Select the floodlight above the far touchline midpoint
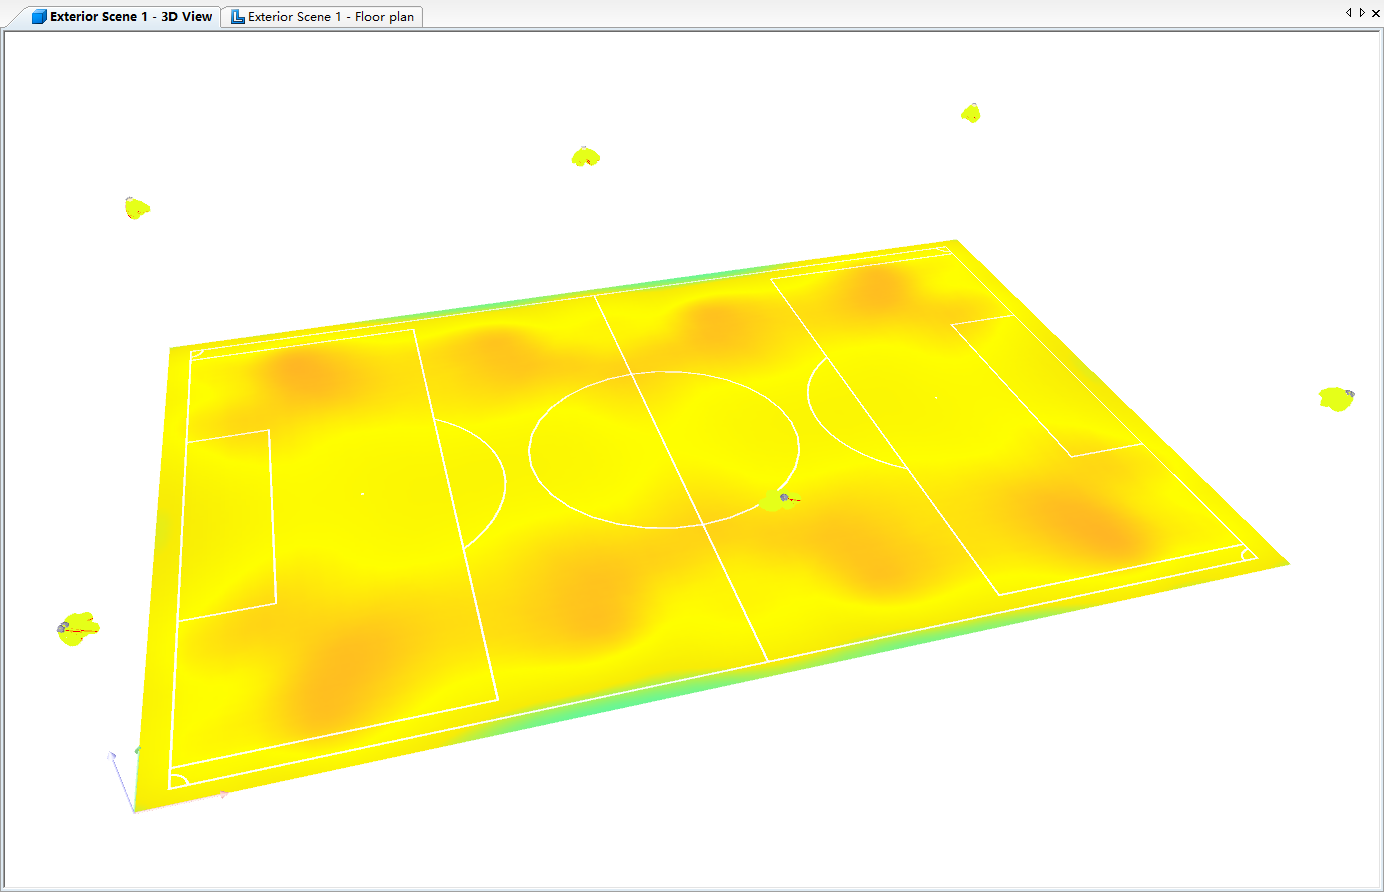Image resolution: width=1384 pixels, height=892 pixels. [x=585, y=156]
